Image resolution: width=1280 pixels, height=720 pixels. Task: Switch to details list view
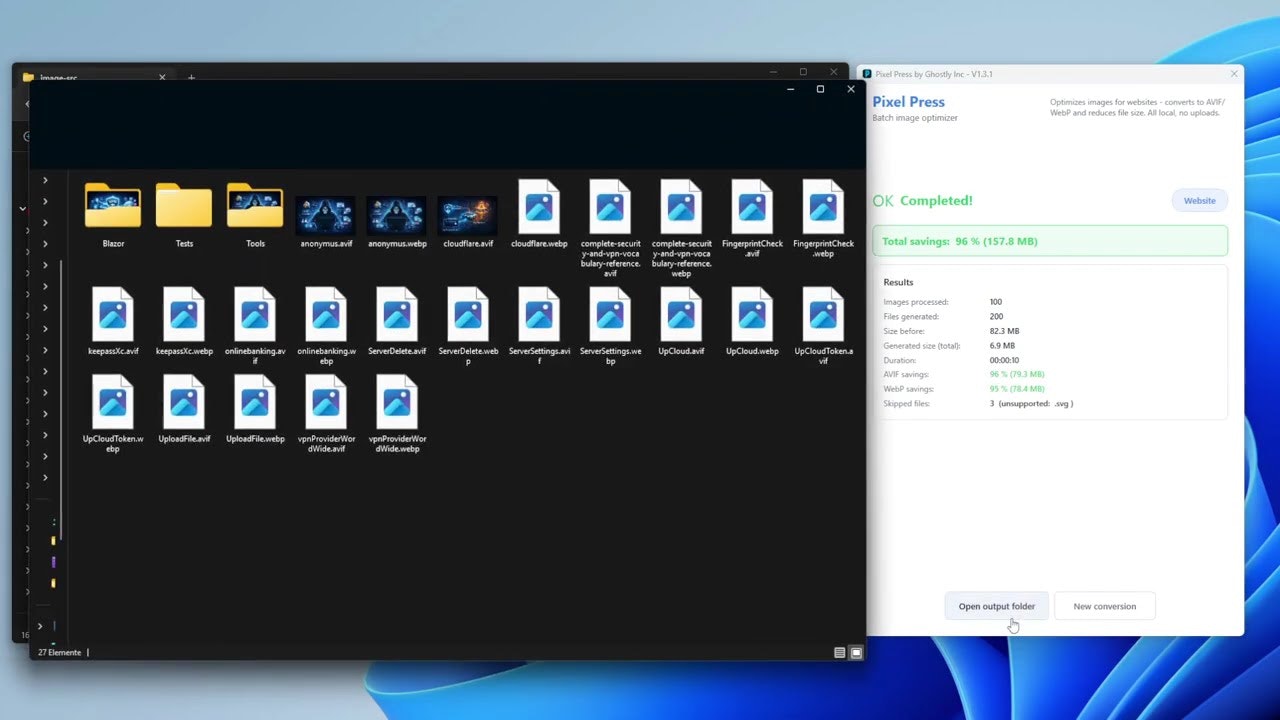tap(840, 653)
